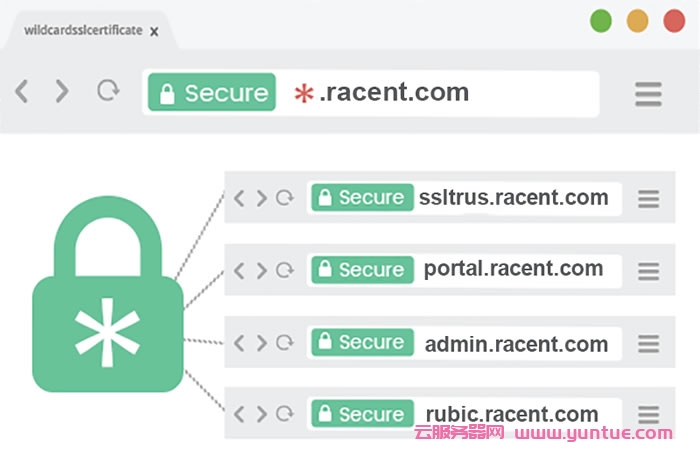Open hamburger menu of ssltrus.racent.com row

649,199
